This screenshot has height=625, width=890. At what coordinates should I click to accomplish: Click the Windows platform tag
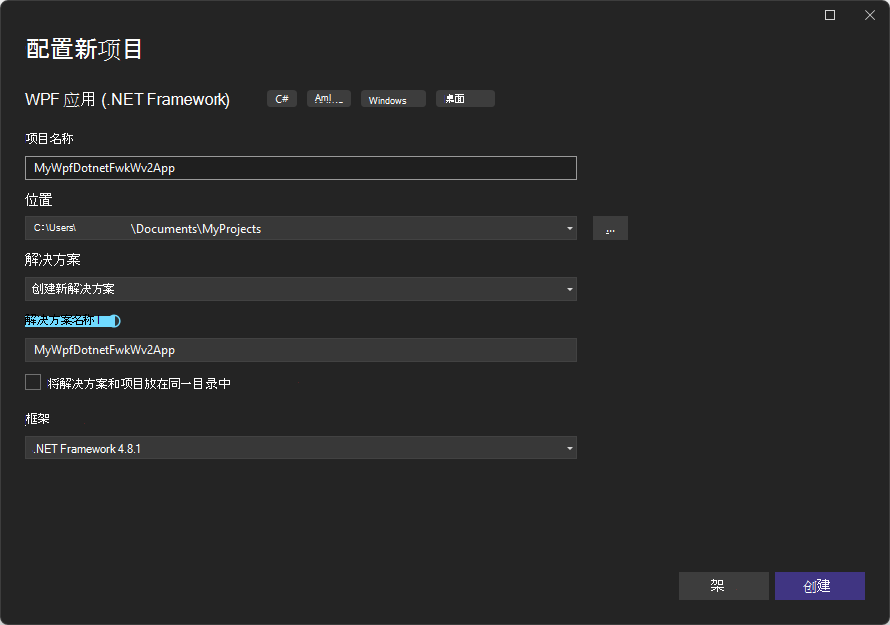pos(392,98)
